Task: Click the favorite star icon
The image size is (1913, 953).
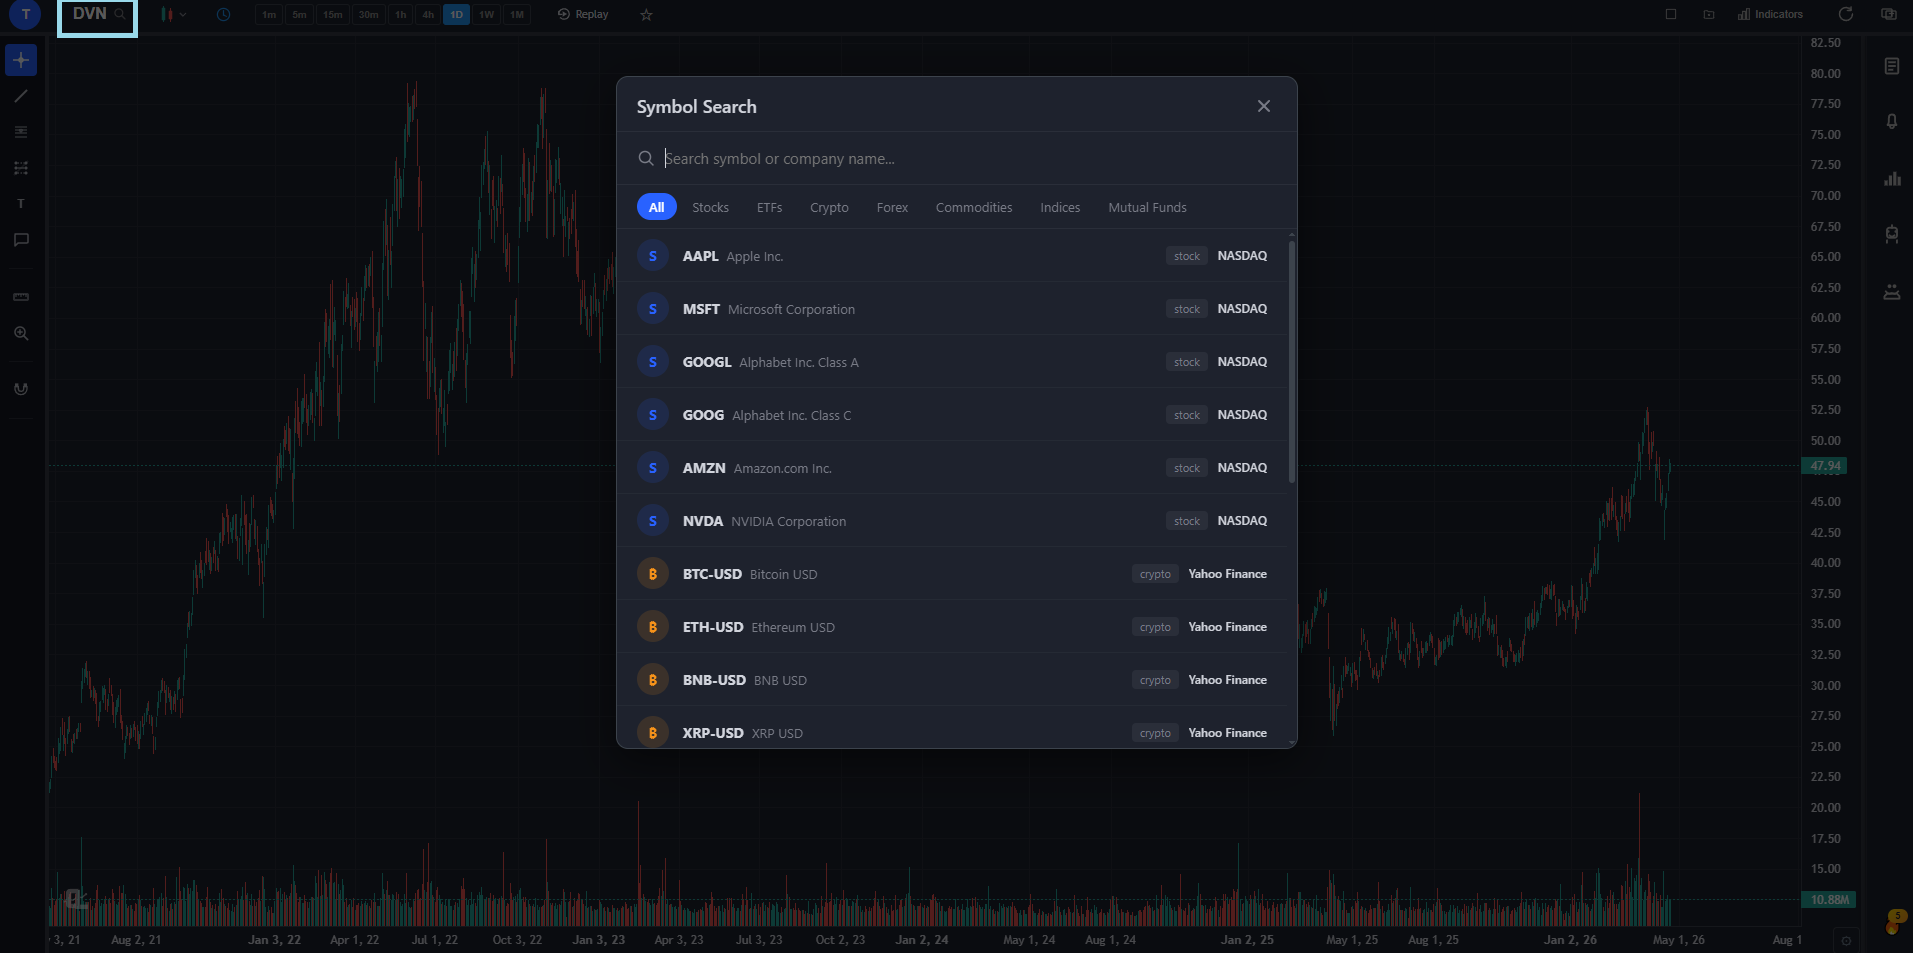Action: coord(646,15)
